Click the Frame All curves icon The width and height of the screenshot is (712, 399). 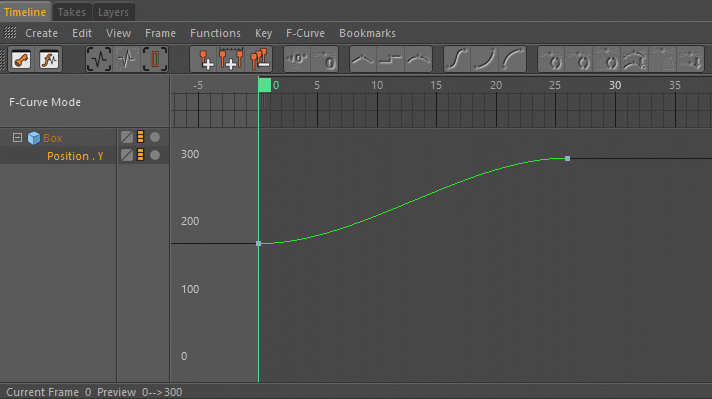point(99,59)
